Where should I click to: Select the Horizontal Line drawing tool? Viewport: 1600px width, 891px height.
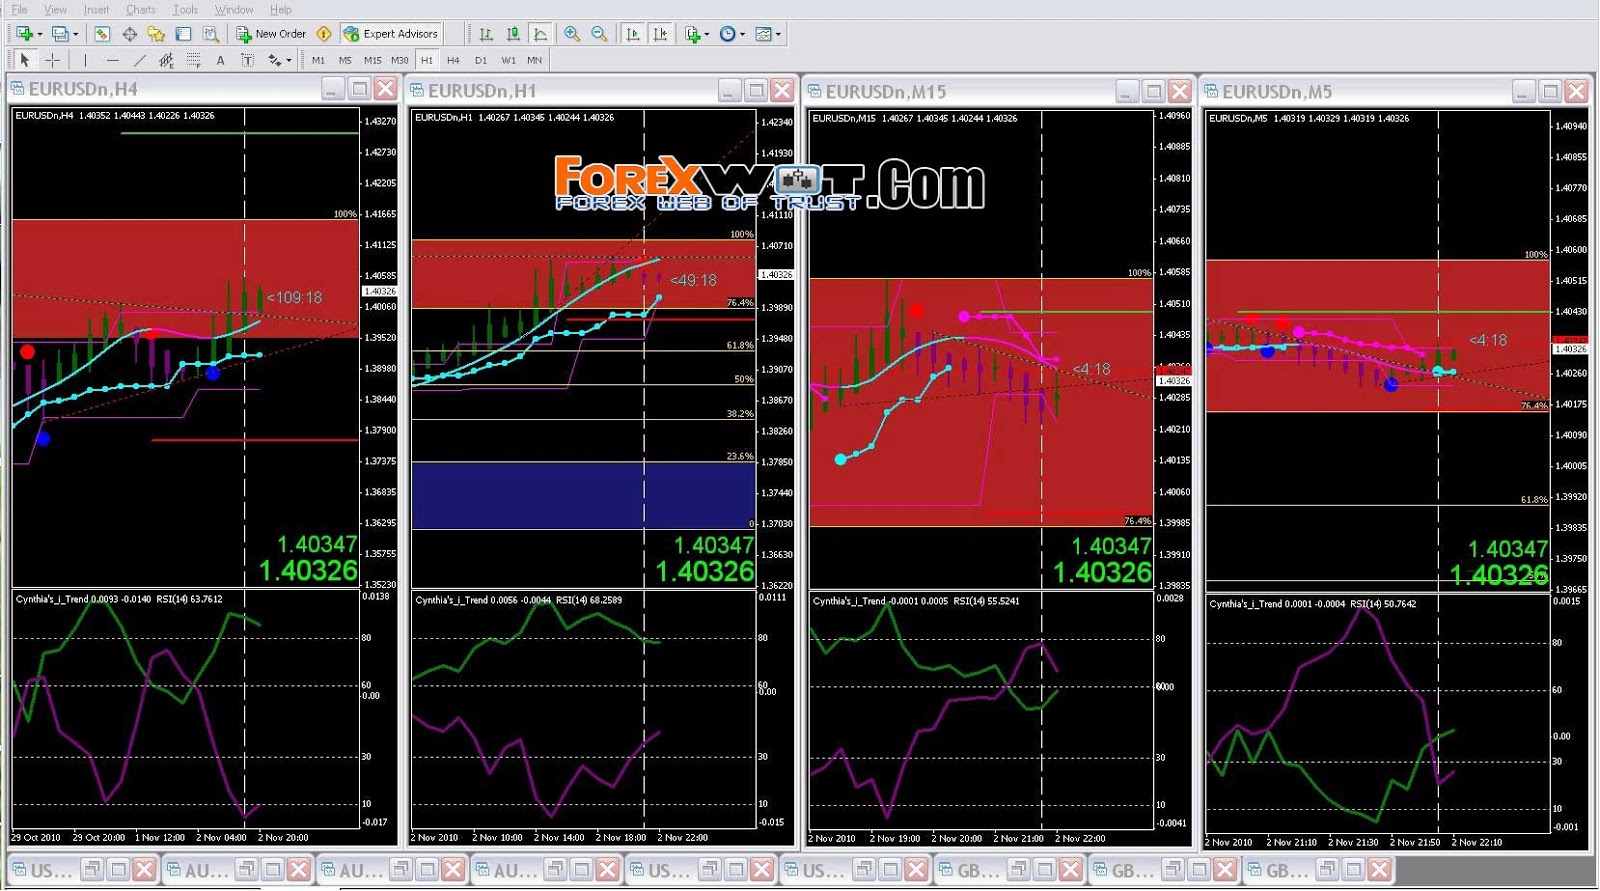point(112,60)
